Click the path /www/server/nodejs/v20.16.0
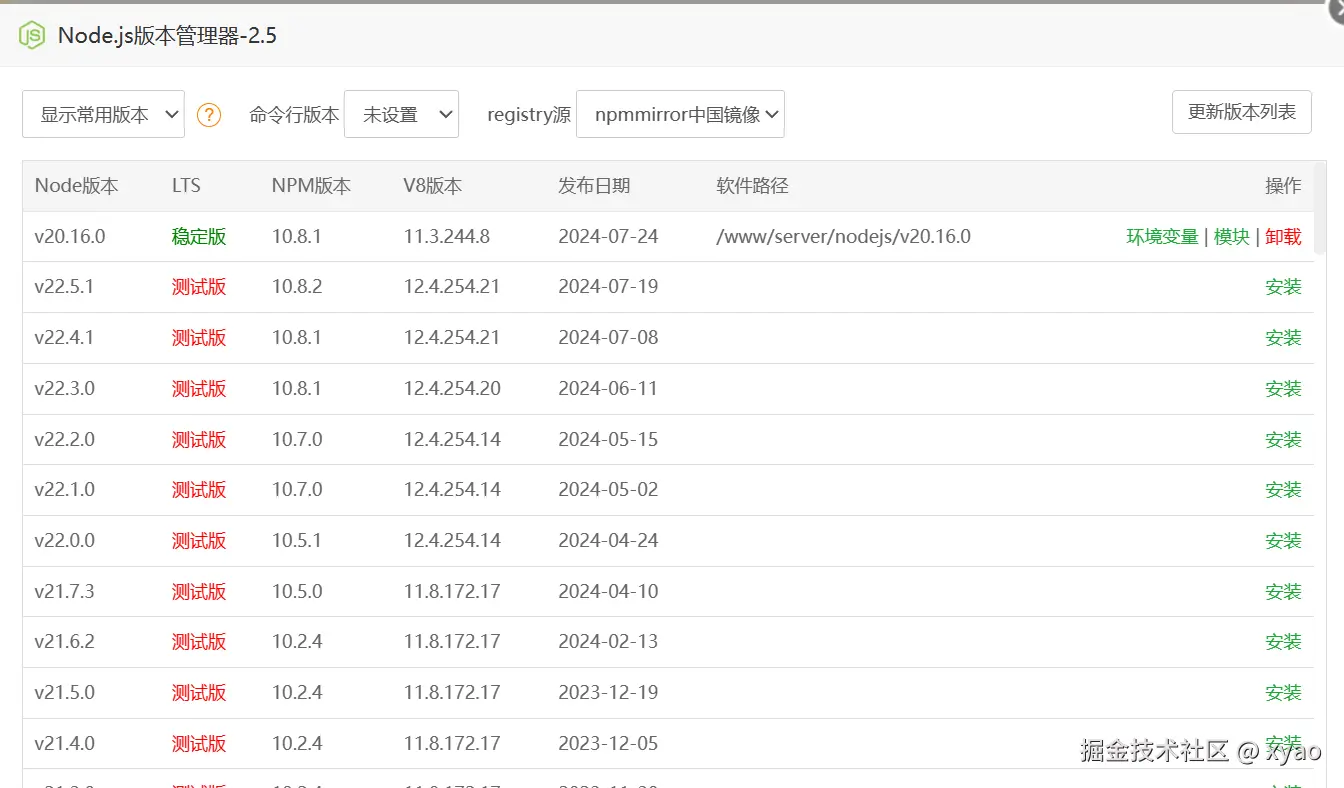This screenshot has height=788, width=1344. coord(843,237)
